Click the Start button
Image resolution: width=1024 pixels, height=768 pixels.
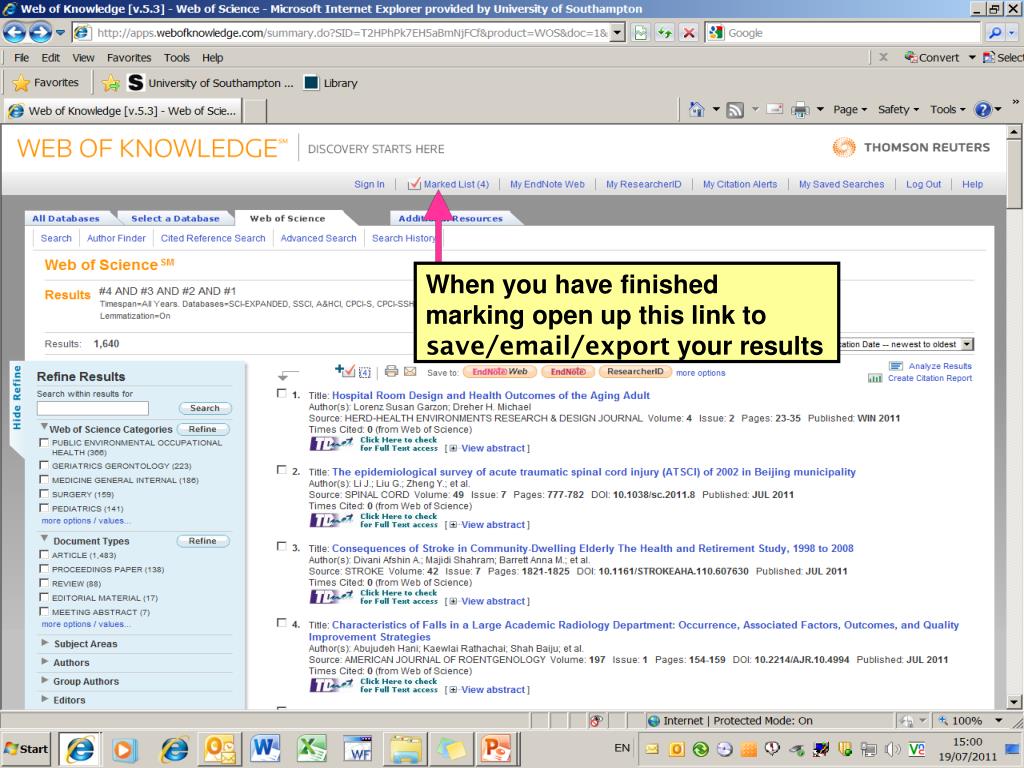[27, 749]
